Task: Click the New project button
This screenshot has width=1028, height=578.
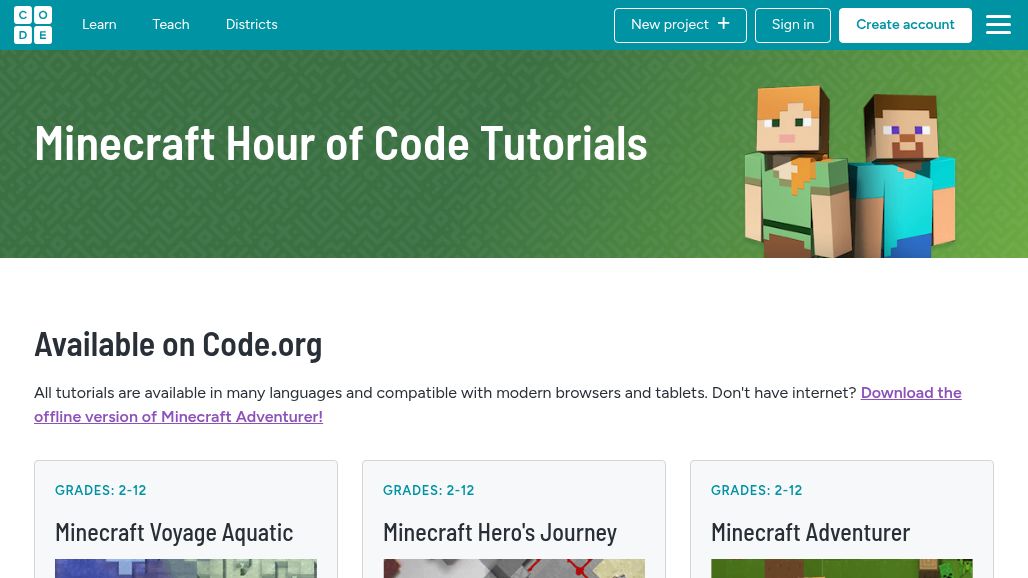Action: (x=680, y=25)
